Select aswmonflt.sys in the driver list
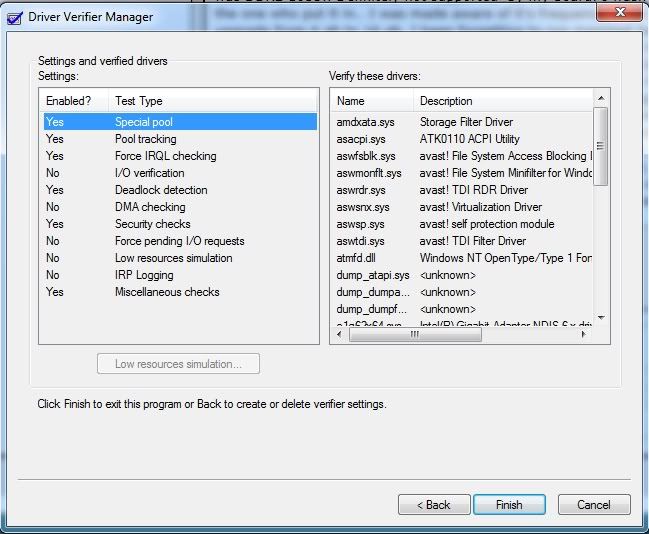The image size is (649, 534). 369,173
